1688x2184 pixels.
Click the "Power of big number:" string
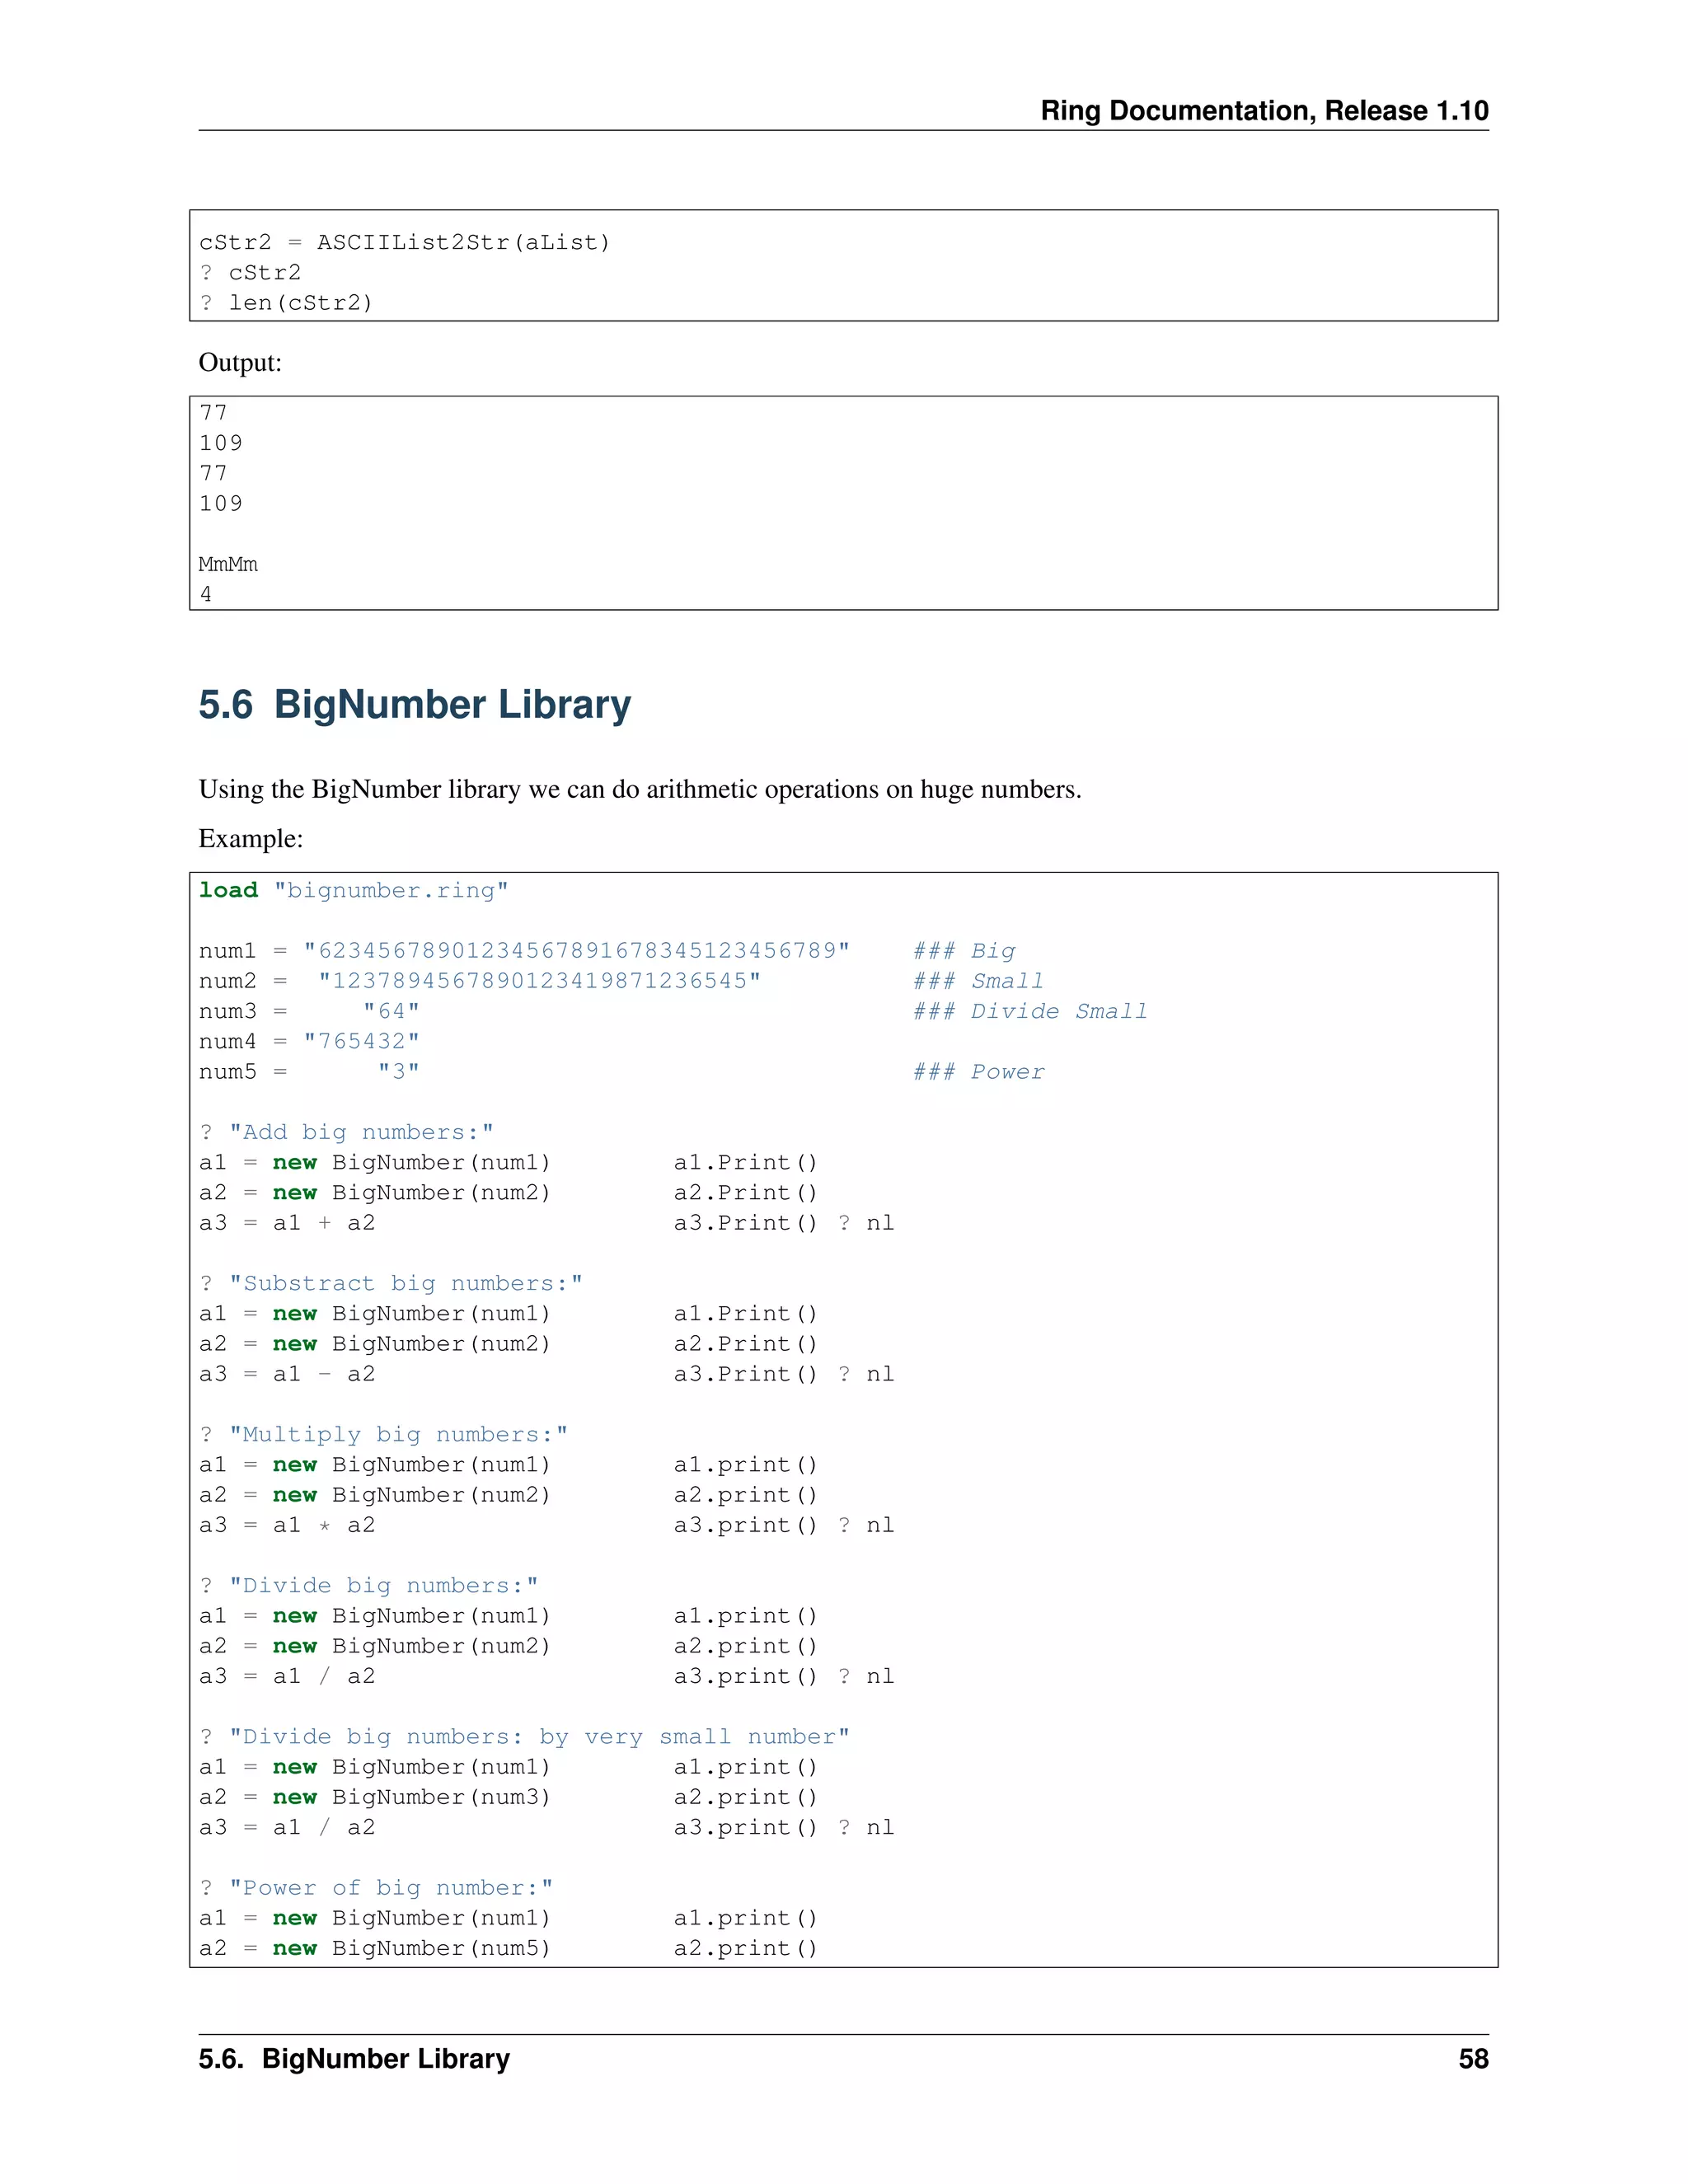(391, 1887)
